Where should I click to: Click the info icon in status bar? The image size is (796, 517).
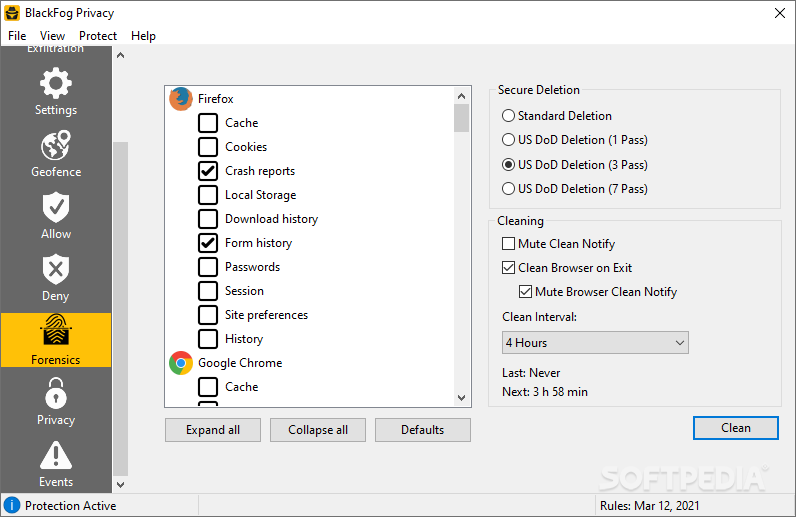click(12, 505)
